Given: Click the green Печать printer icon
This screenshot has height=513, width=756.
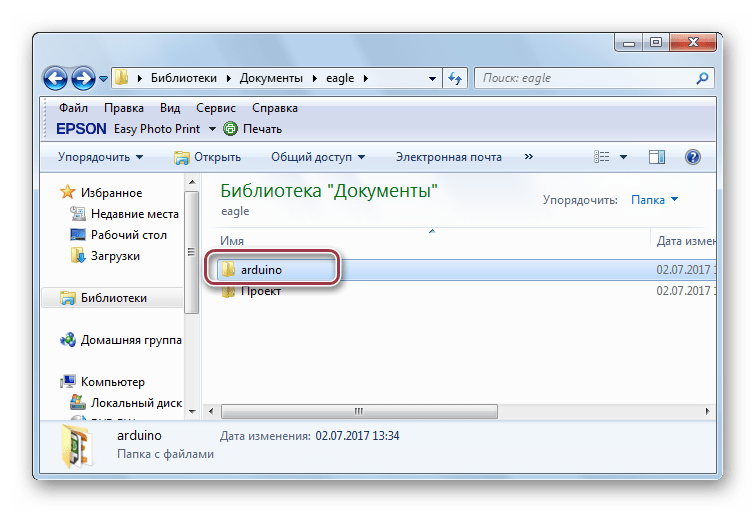Looking at the screenshot, I should coord(230,129).
